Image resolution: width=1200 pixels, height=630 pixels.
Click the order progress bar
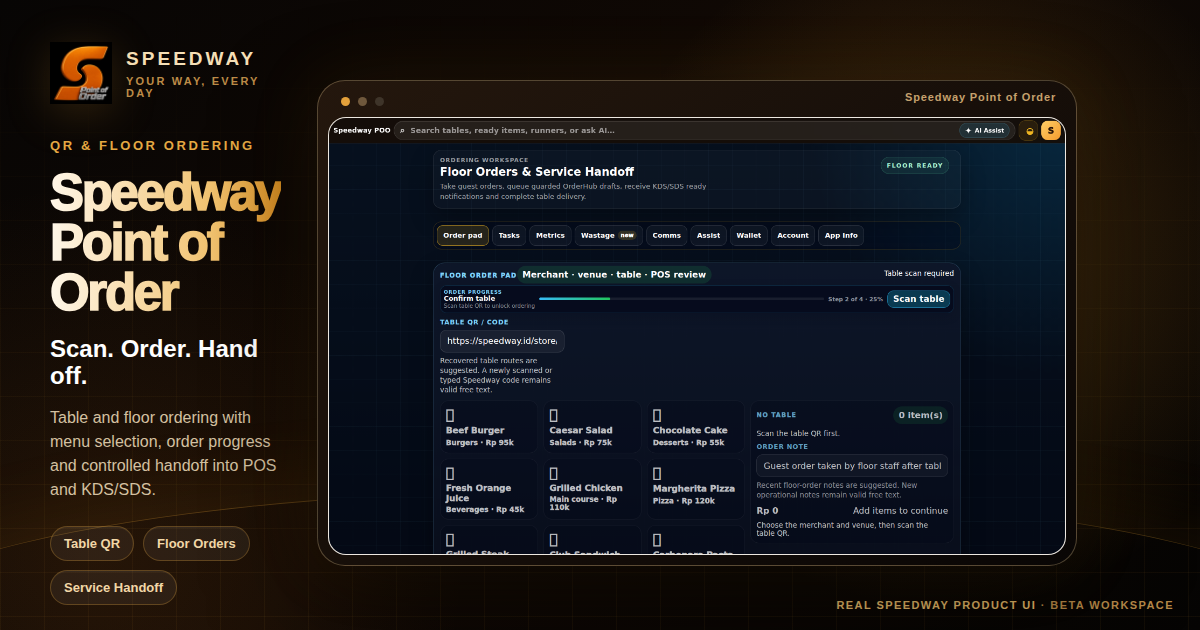pos(681,299)
